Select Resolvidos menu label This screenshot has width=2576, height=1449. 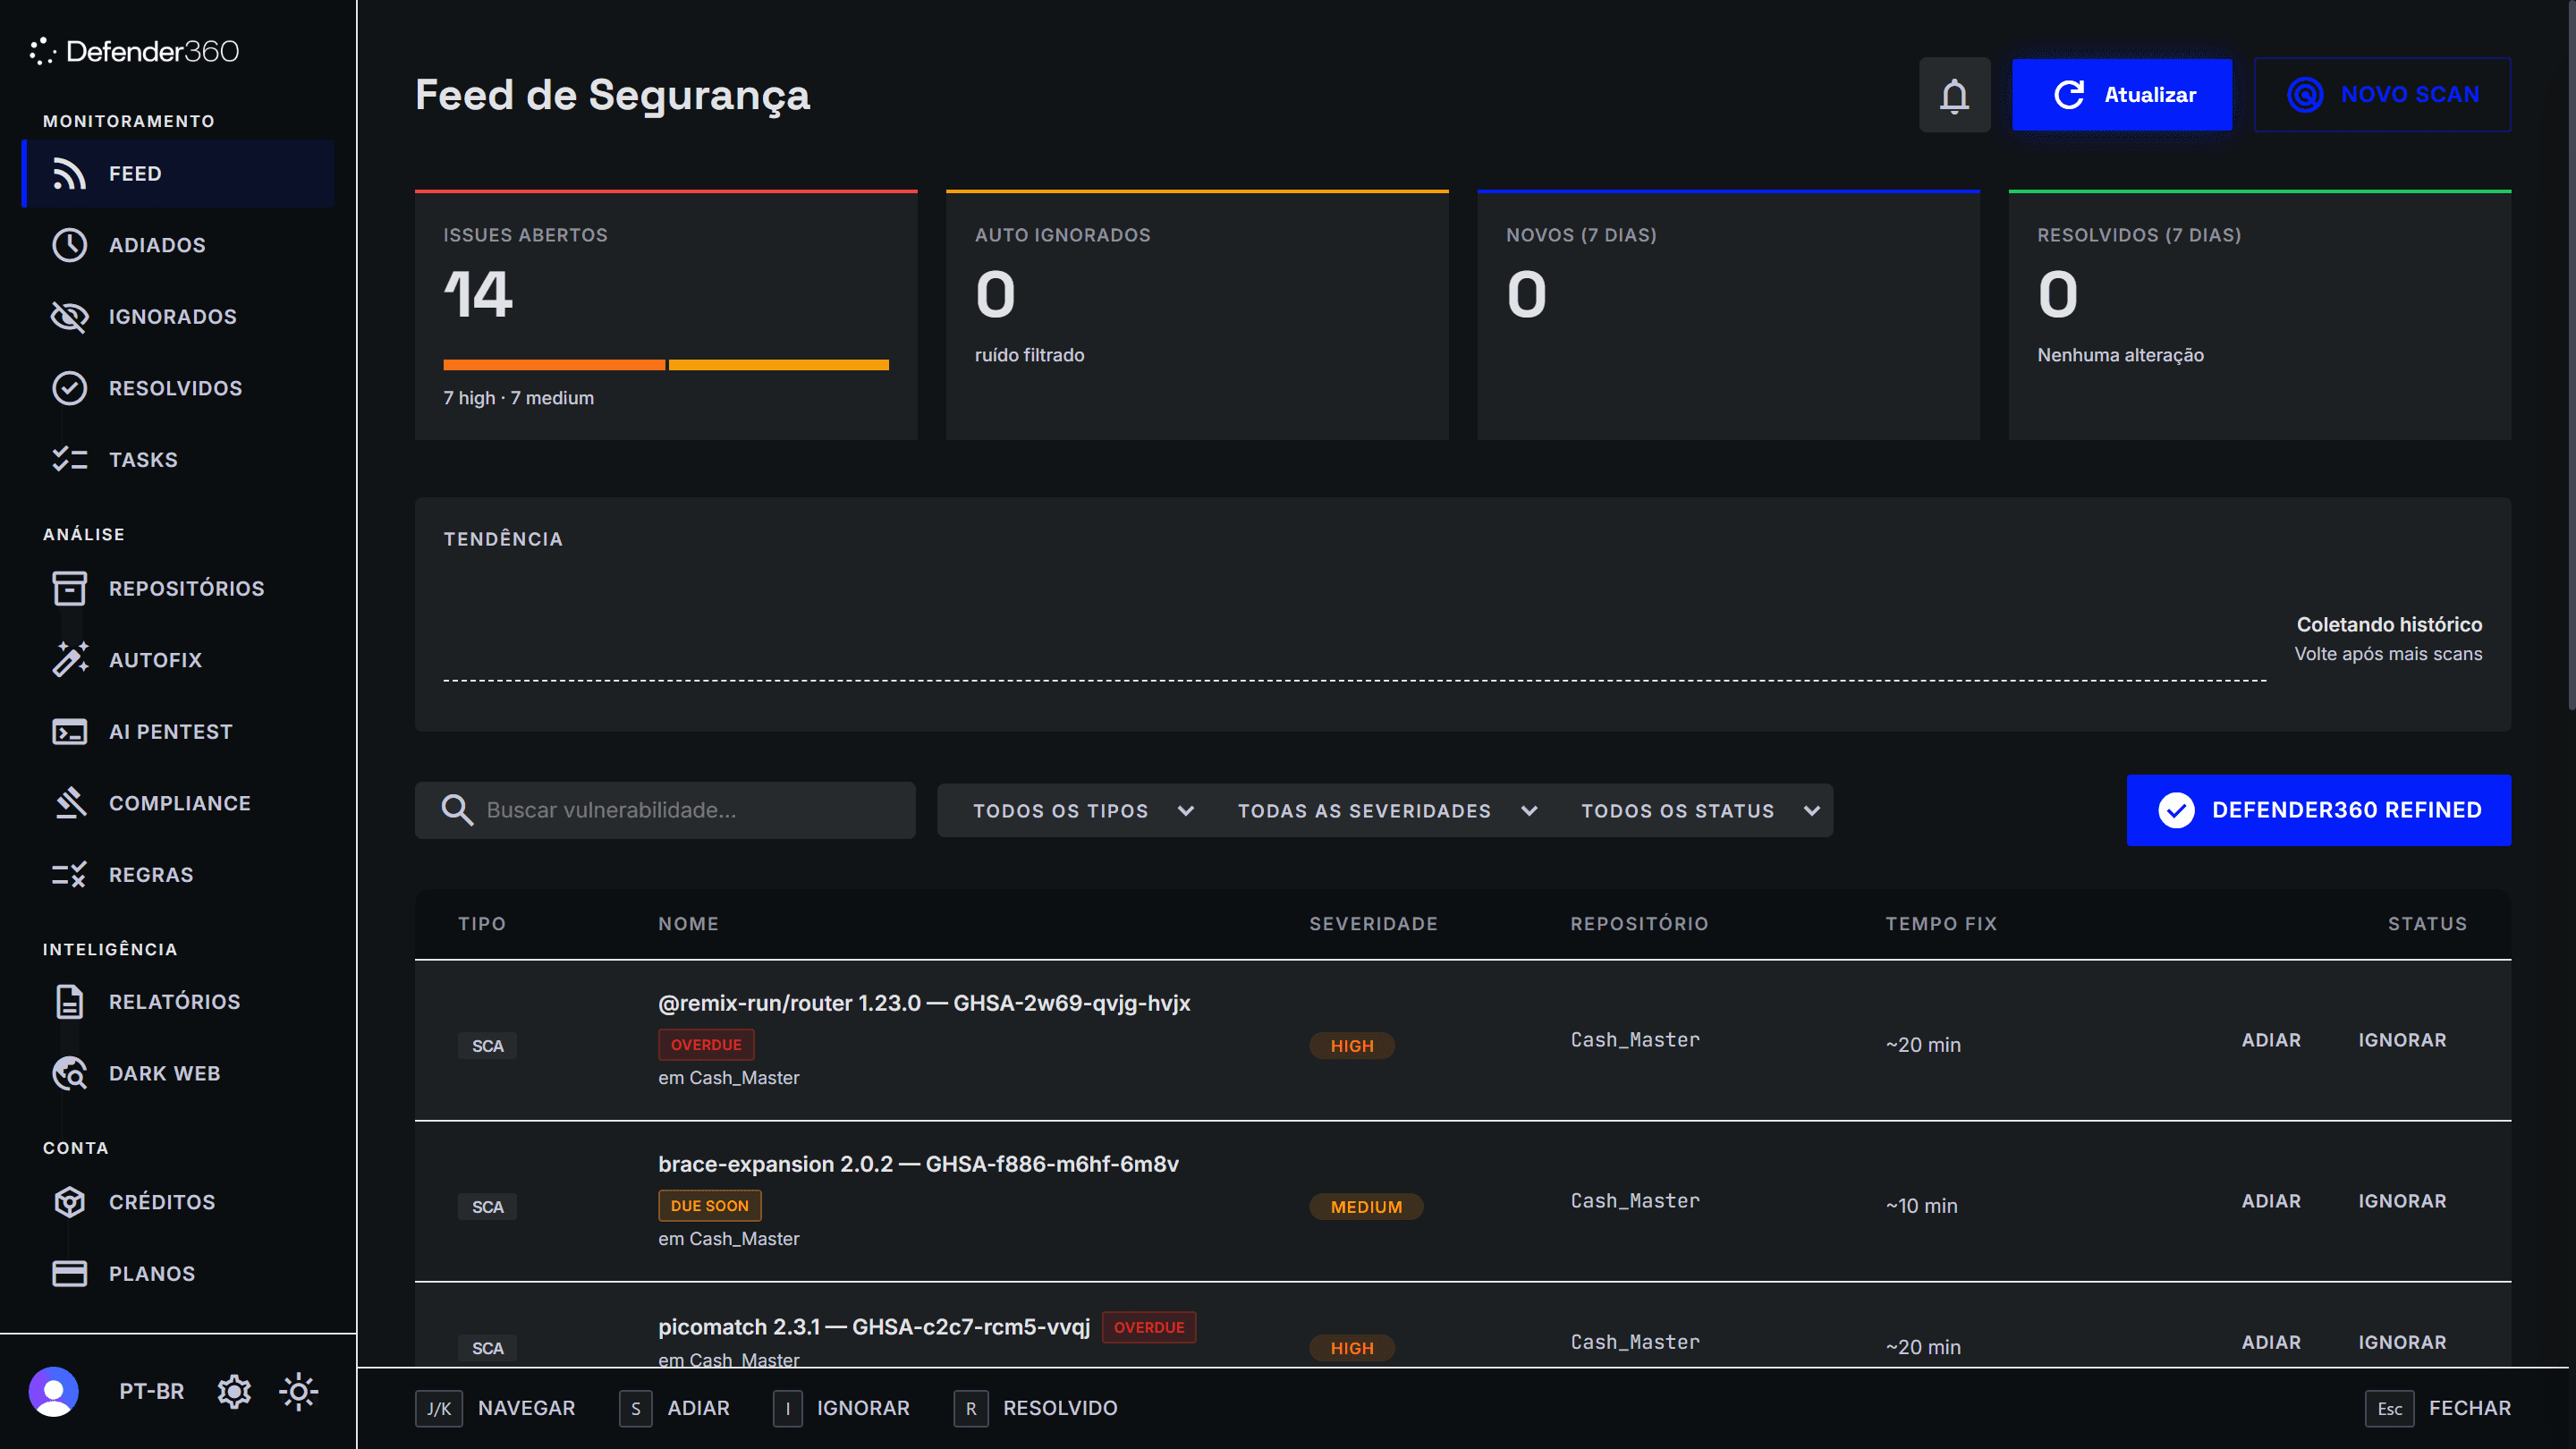point(176,388)
